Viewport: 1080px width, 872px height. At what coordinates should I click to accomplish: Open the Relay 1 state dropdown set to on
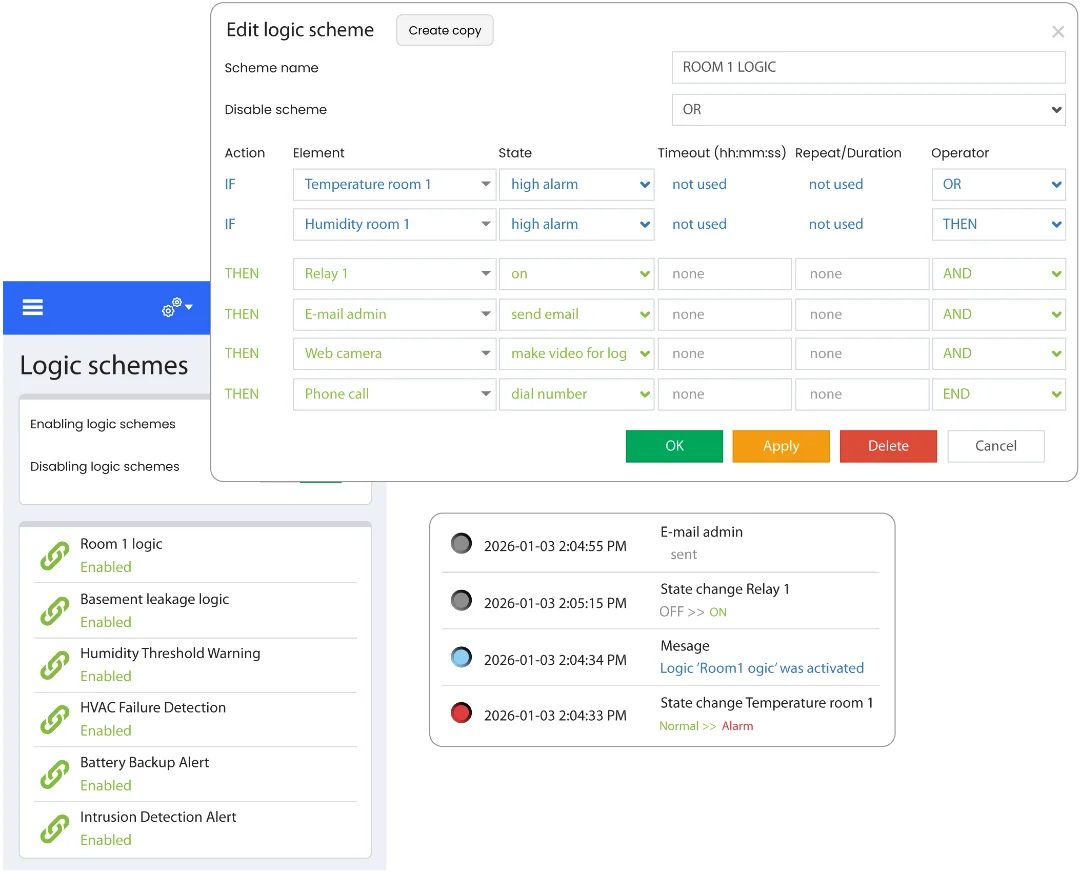click(576, 273)
